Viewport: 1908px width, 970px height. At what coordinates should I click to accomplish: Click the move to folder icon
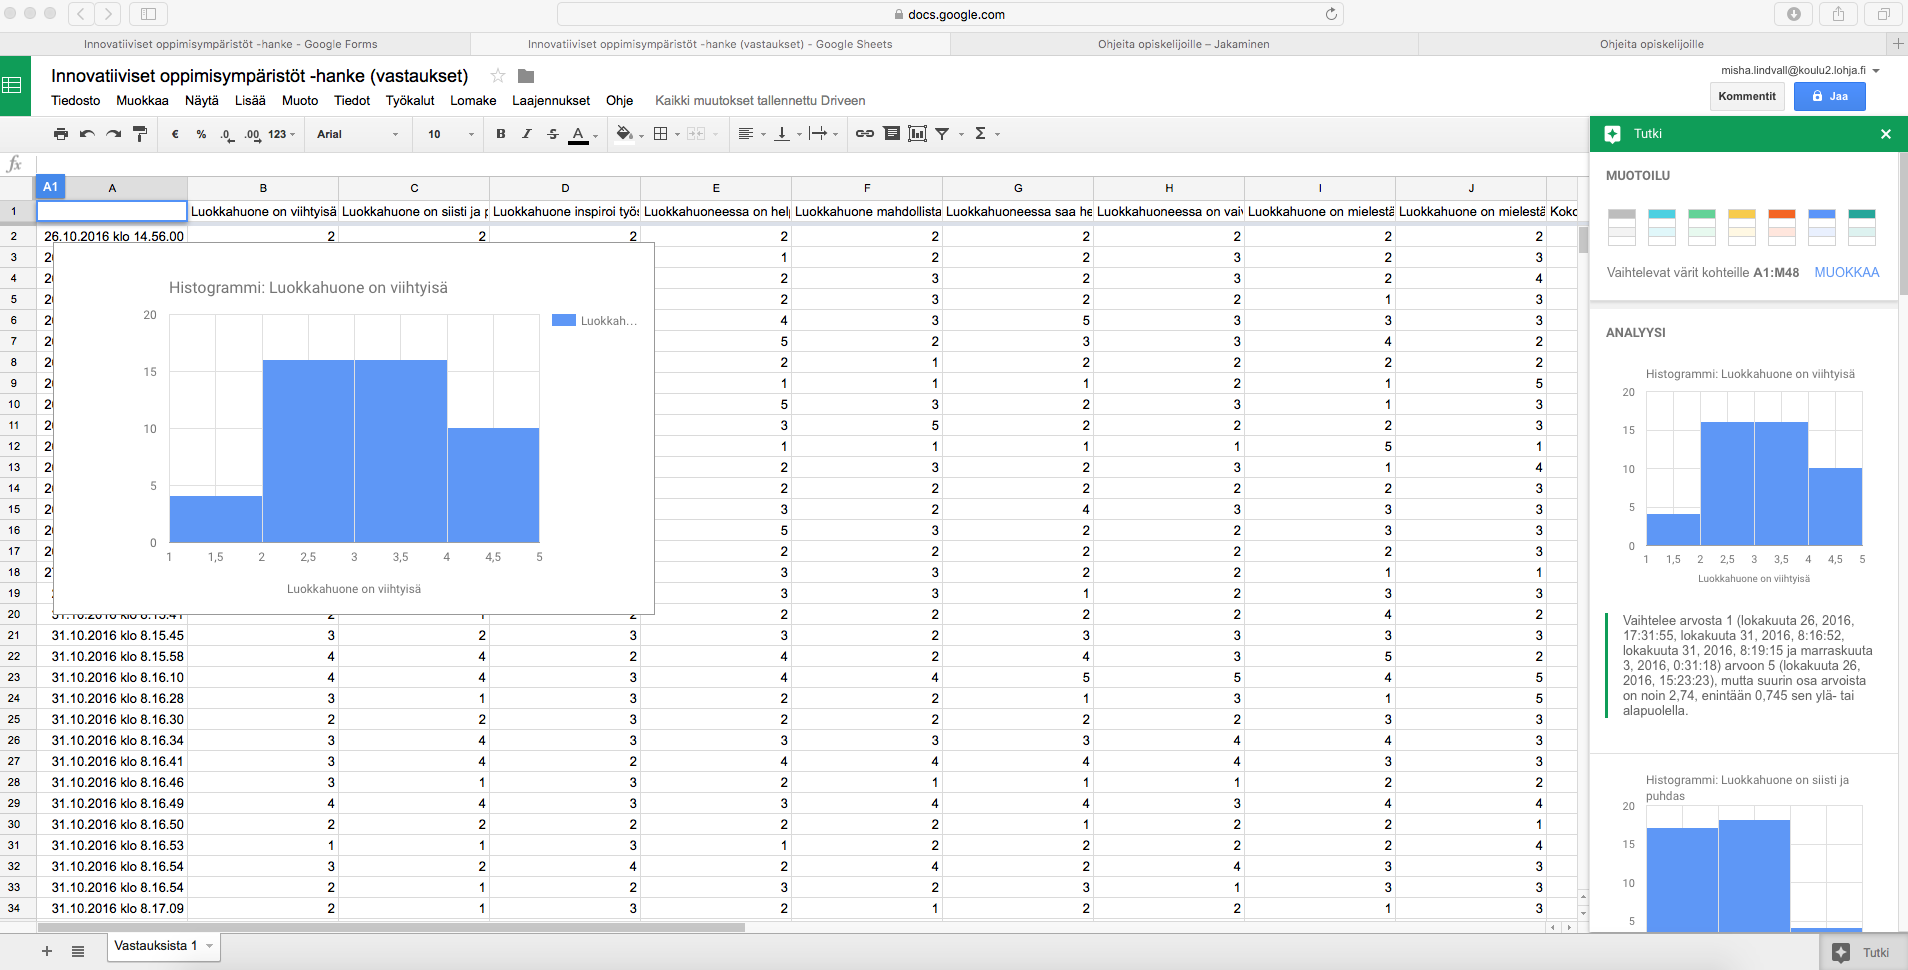point(526,76)
